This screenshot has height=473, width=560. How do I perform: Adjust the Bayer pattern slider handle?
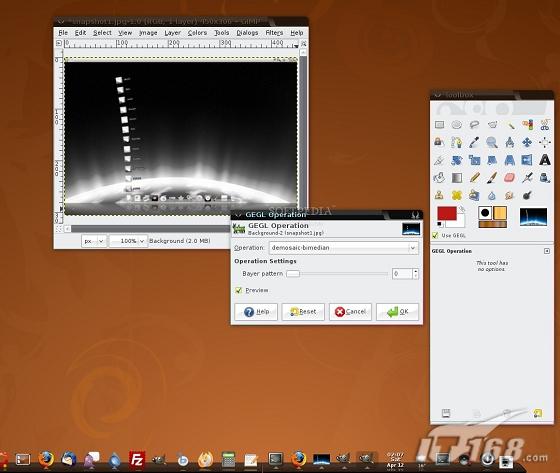coord(293,274)
